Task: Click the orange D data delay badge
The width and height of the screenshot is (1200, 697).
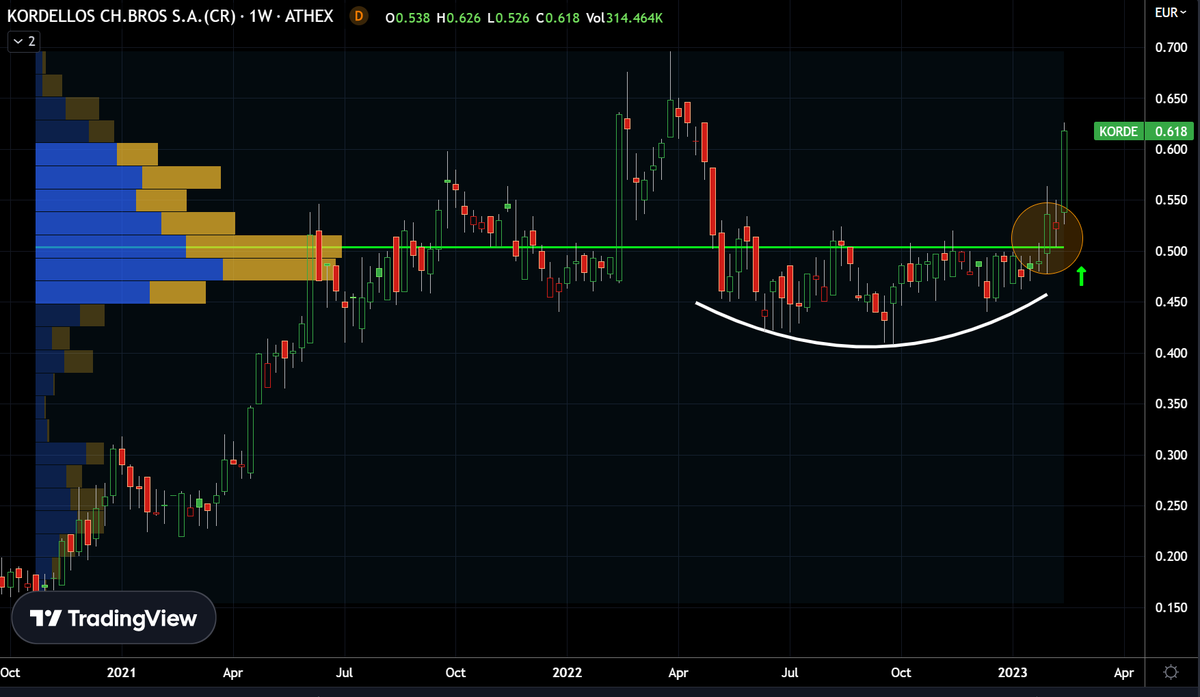Action: tap(359, 16)
